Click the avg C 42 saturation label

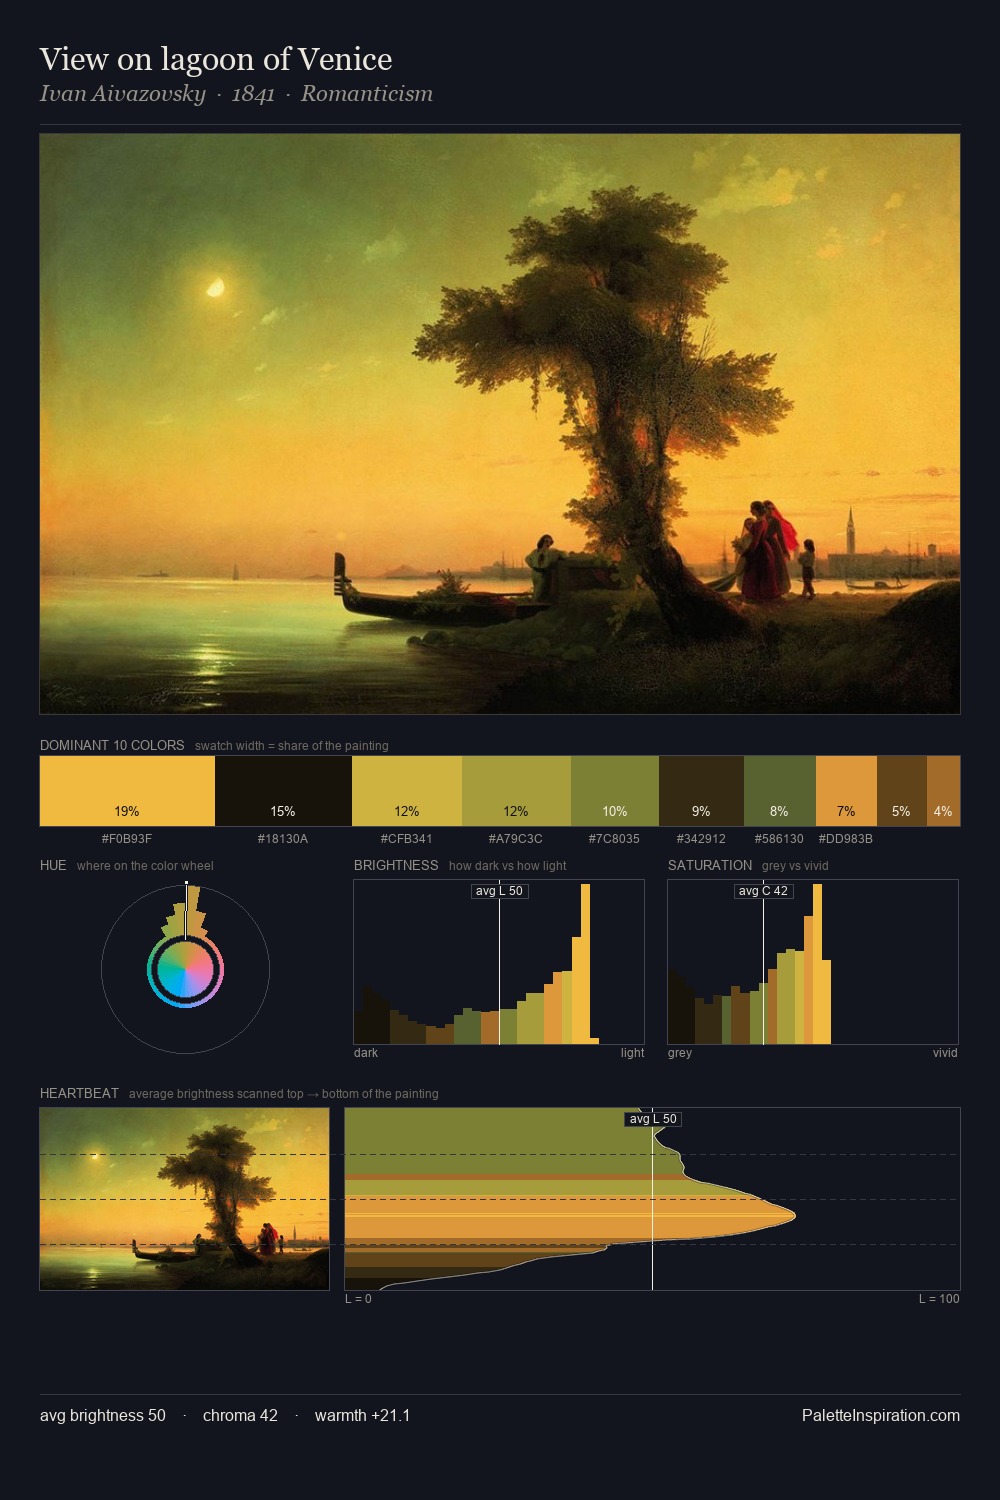click(x=763, y=891)
